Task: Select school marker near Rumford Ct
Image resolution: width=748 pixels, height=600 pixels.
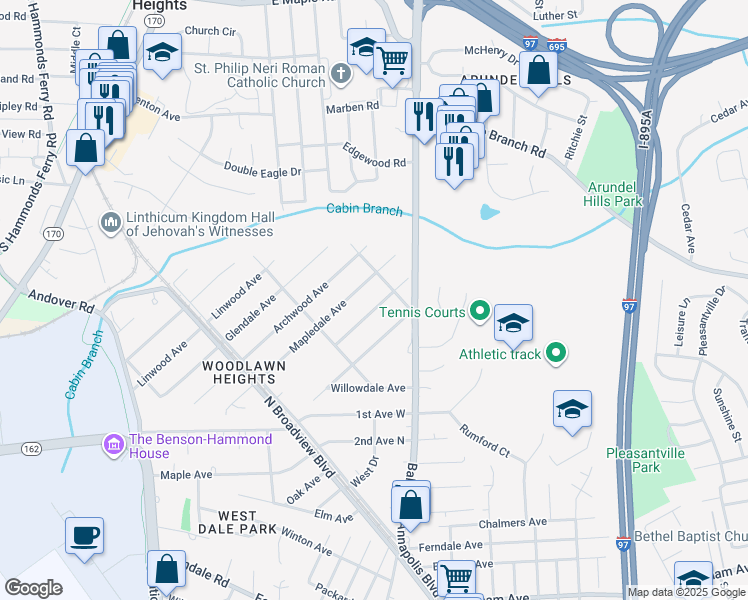Action: coord(572,410)
